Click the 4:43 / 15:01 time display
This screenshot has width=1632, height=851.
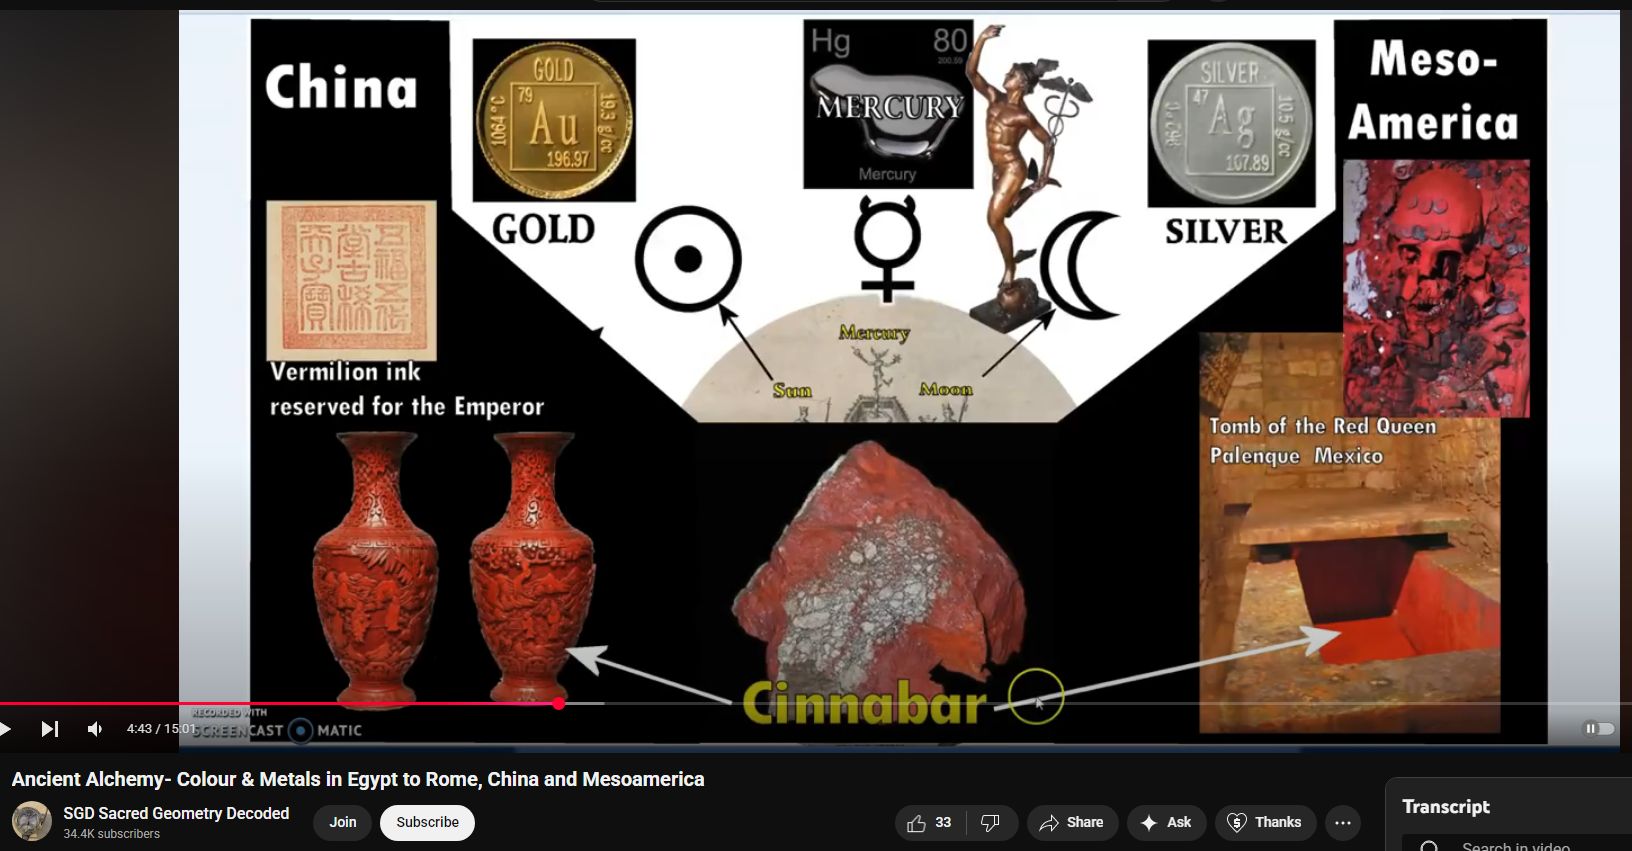[x=160, y=729]
